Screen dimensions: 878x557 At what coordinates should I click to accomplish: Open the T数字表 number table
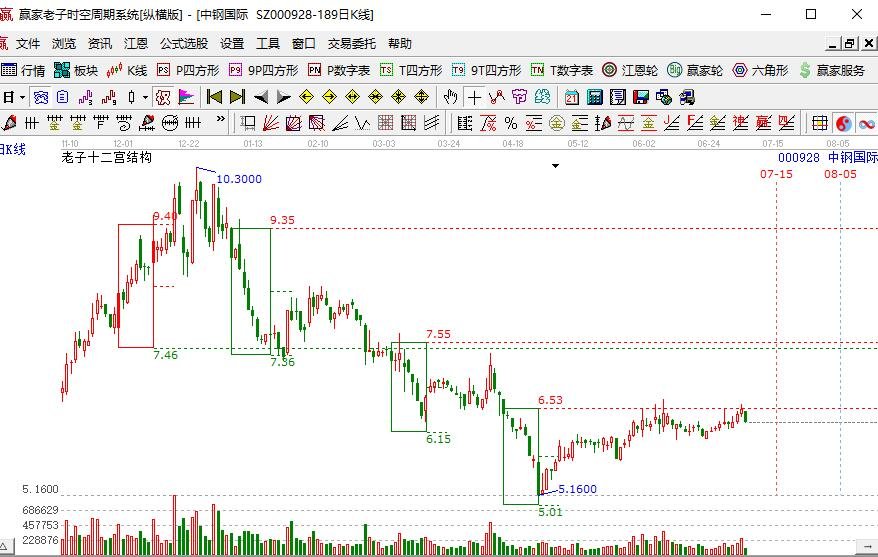click(x=562, y=70)
